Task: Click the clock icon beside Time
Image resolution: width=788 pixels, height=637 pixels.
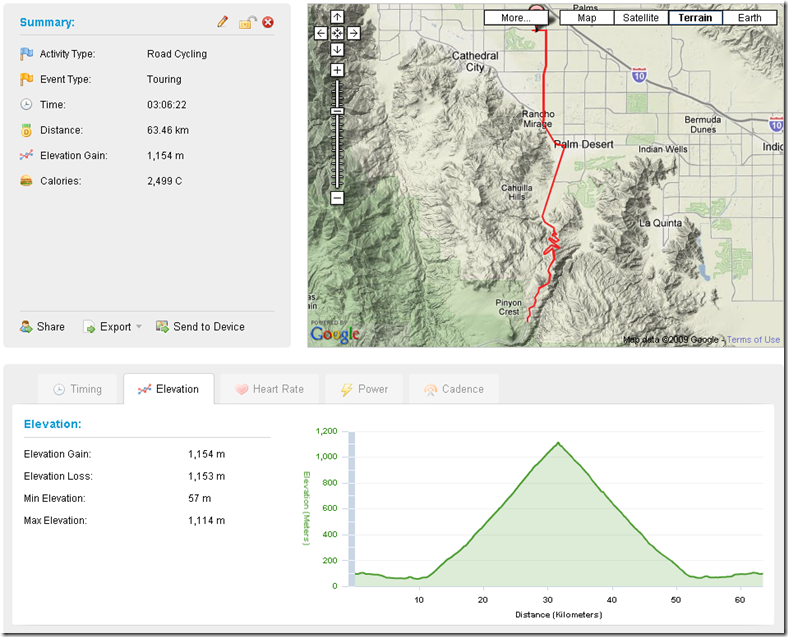Action: tap(26, 104)
